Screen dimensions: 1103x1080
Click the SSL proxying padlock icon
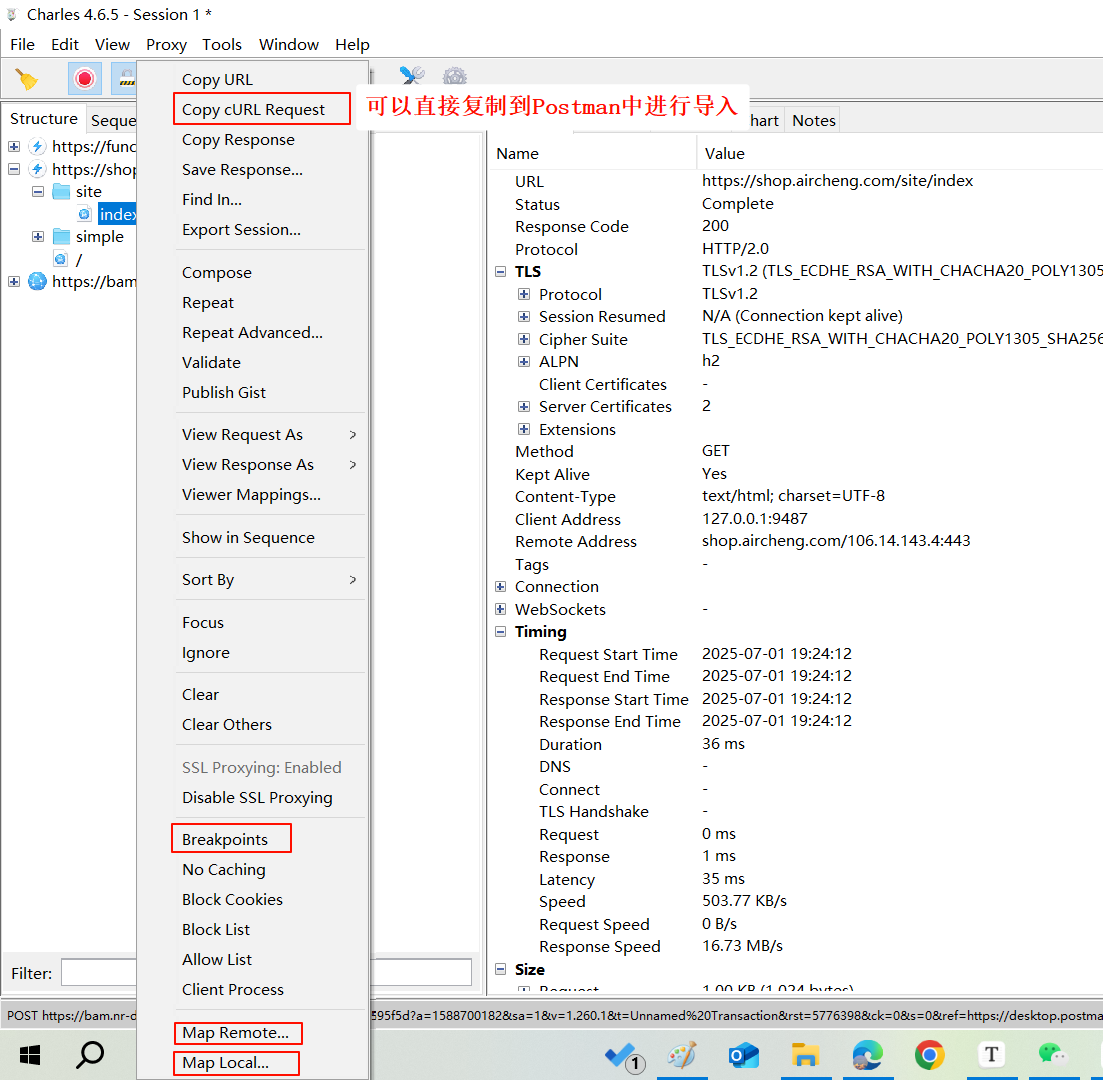click(x=126, y=78)
